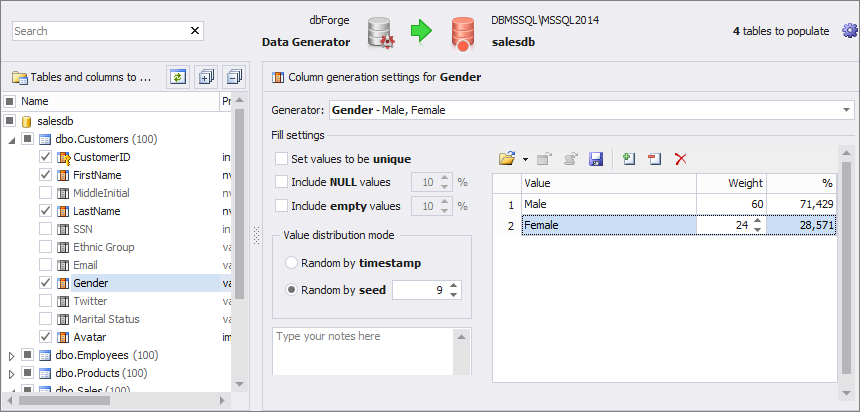Click the source database generator icon

(x=380, y=33)
